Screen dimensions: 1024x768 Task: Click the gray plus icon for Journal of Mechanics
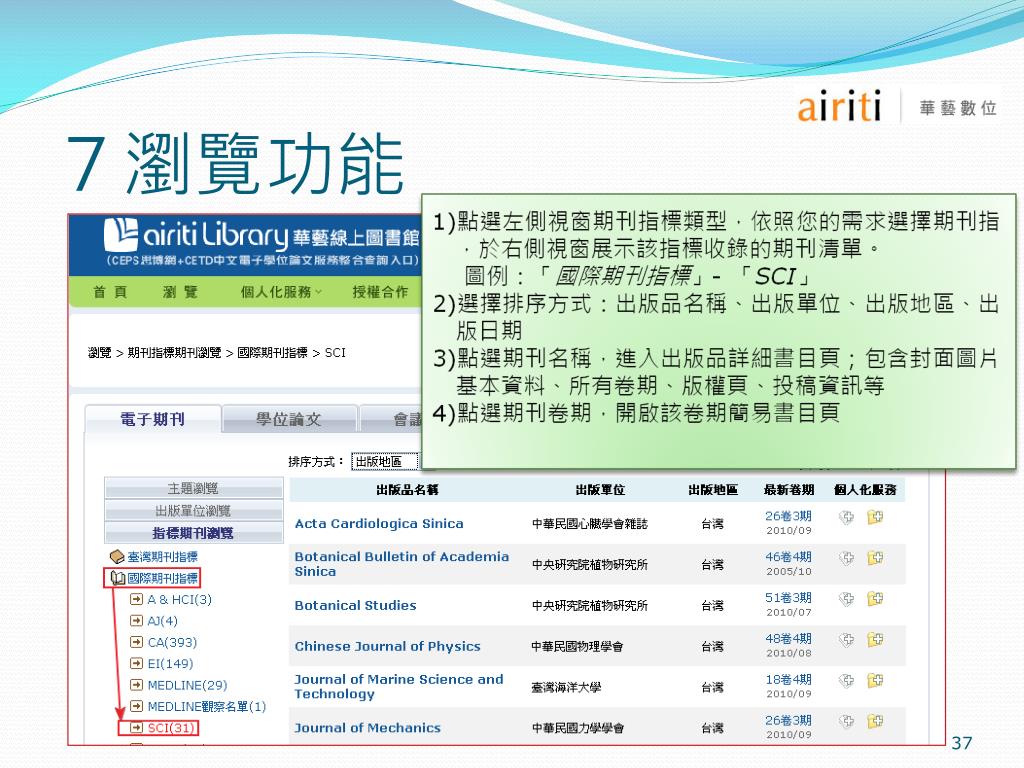pyautogui.click(x=846, y=722)
